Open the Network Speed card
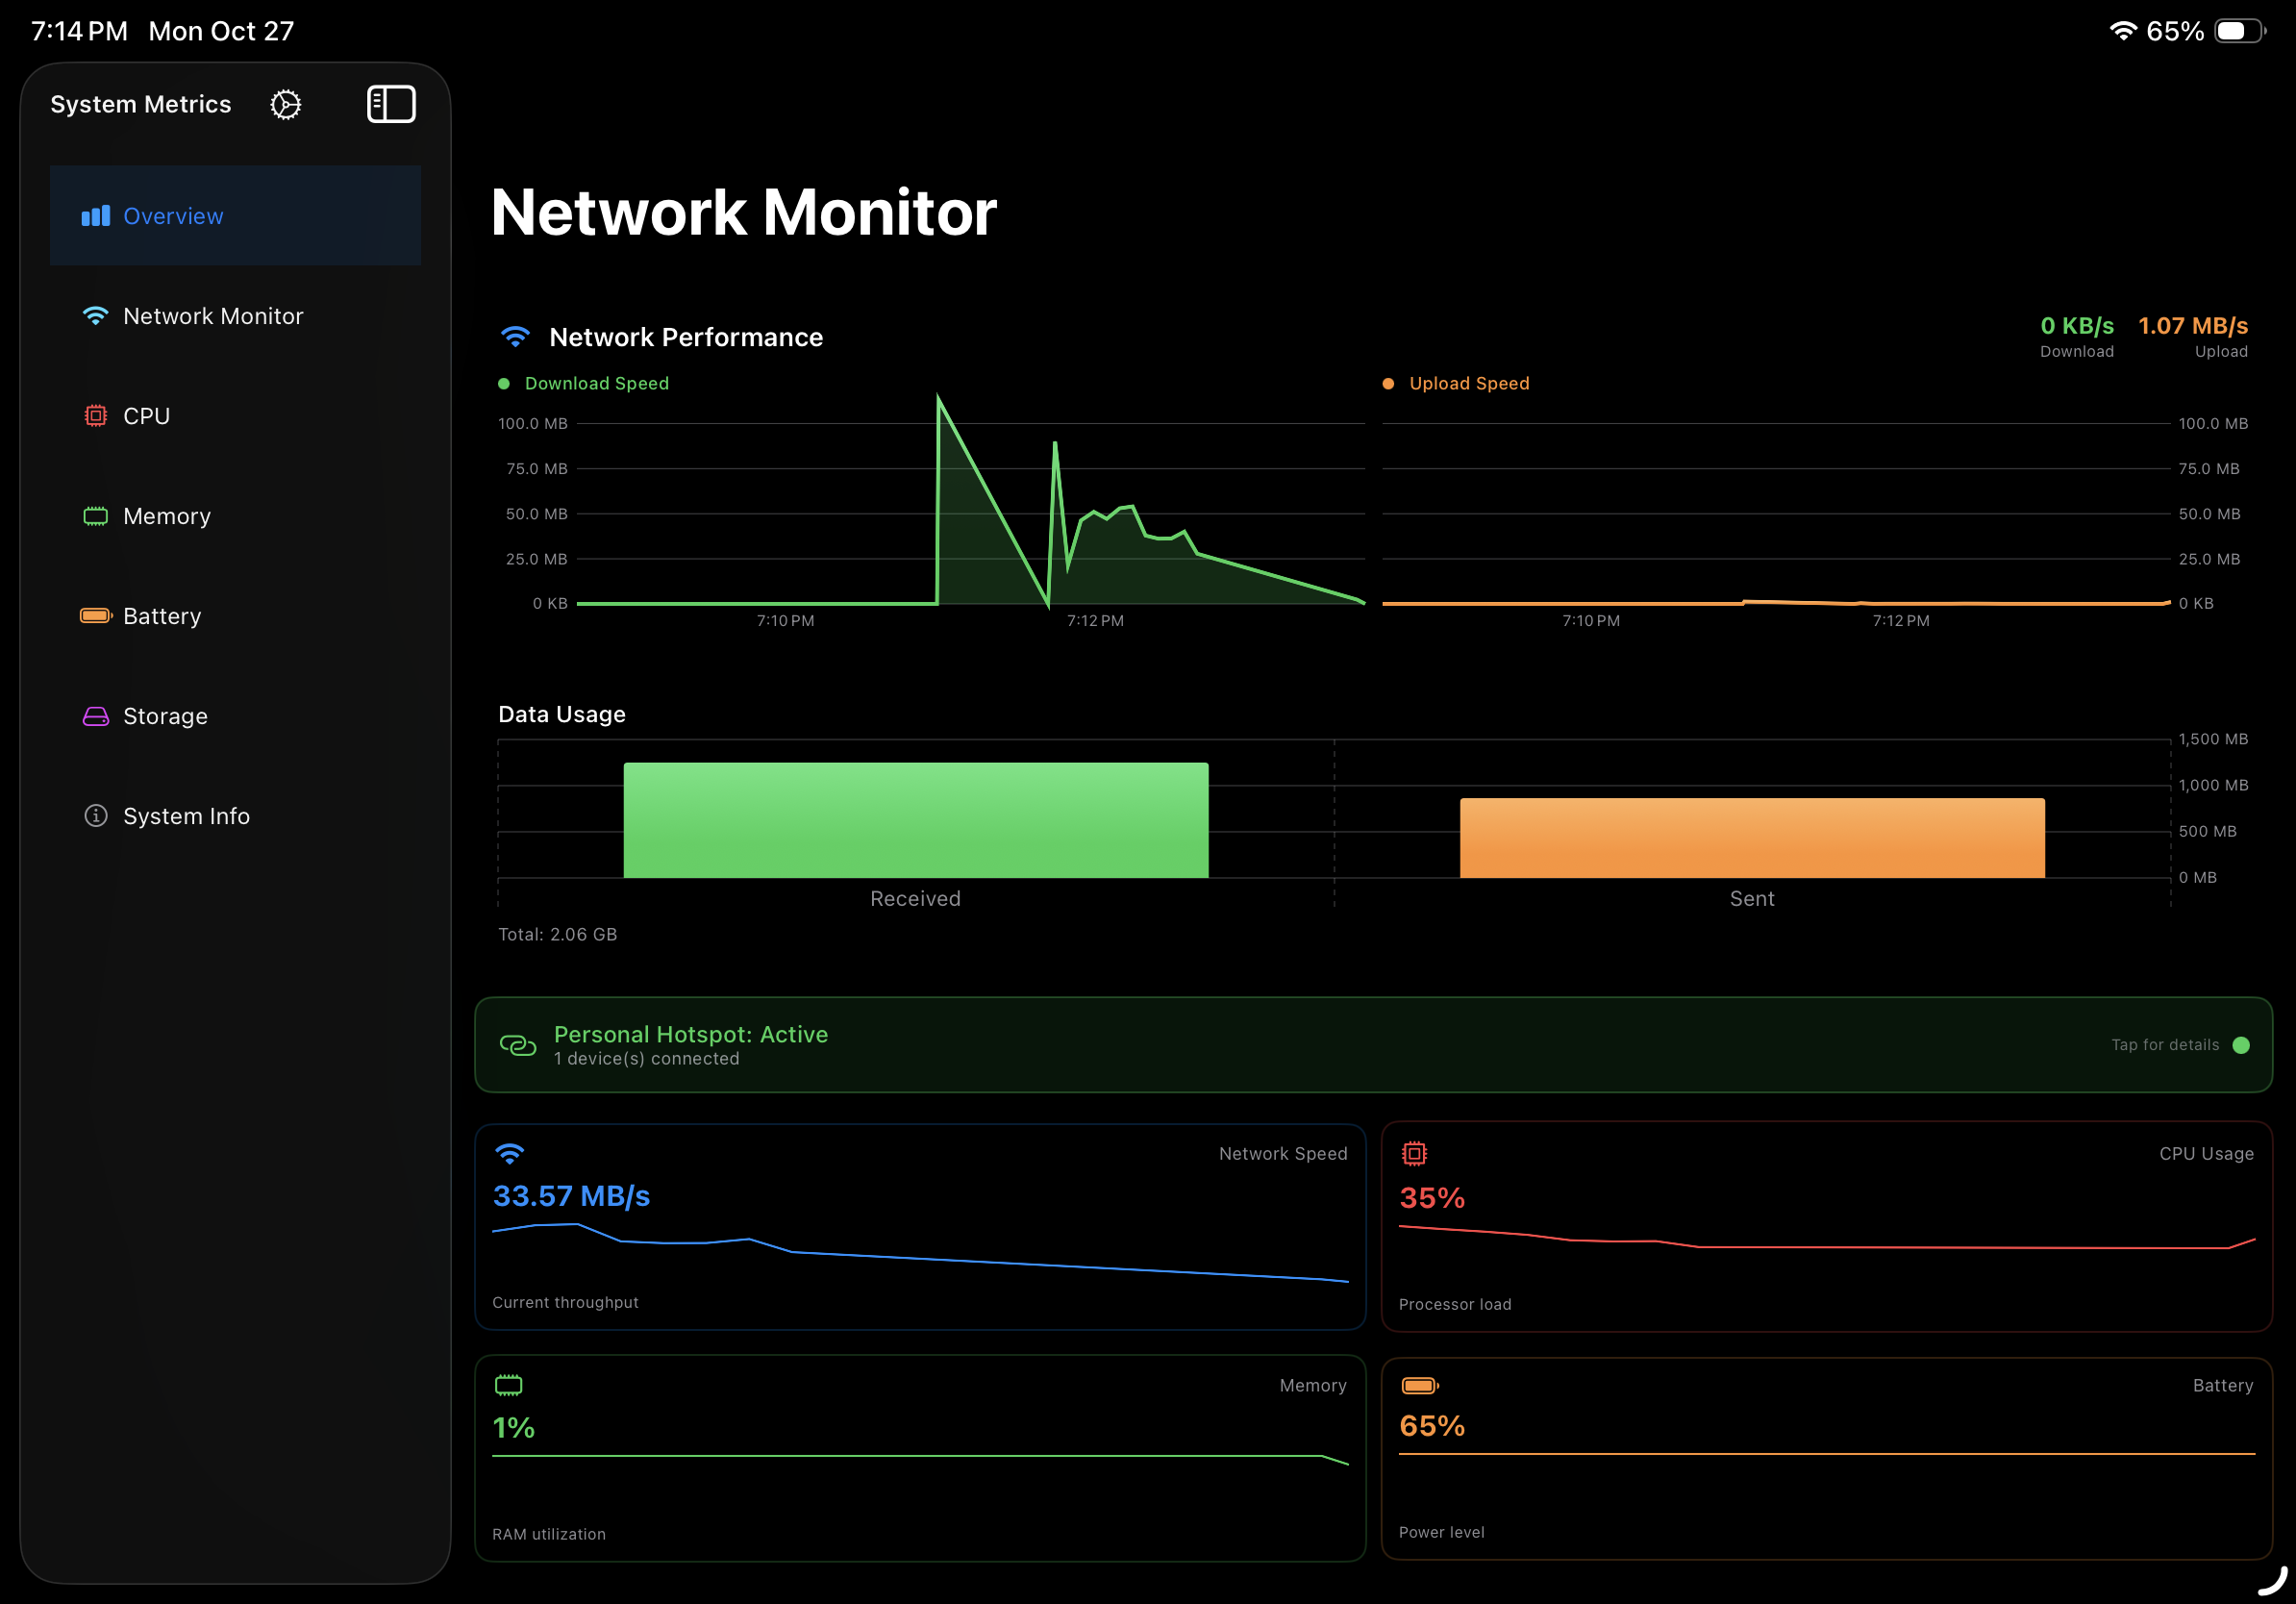The width and height of the screenshot is (2296, 1604). point(920,1227)
